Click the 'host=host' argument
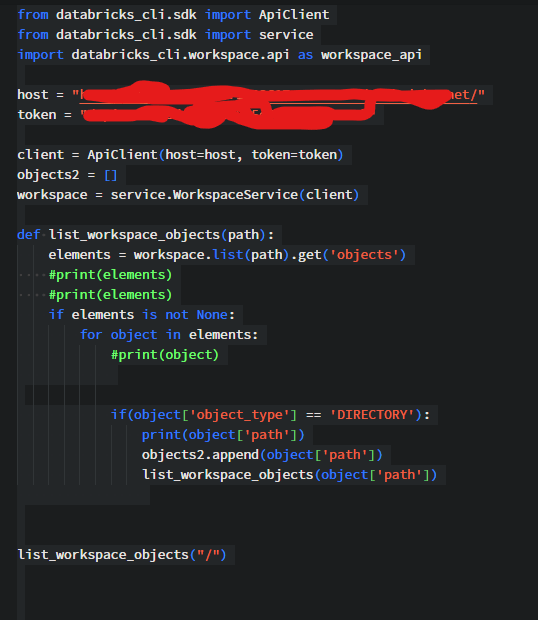 [200, 155]
